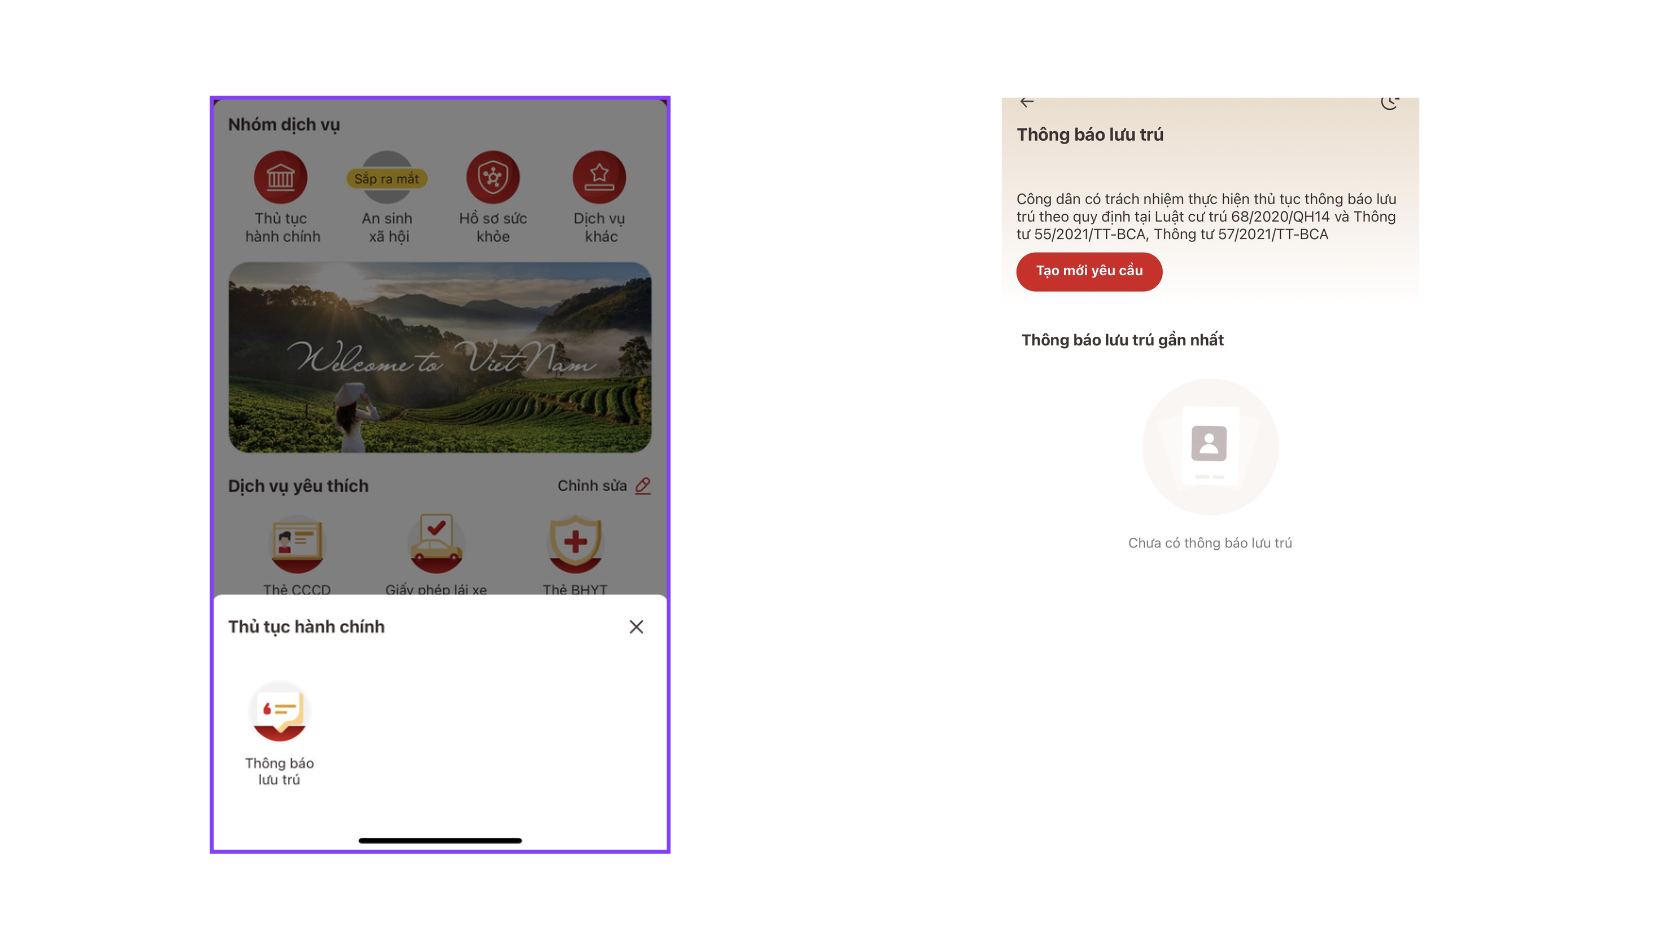This screenshot has width=1676, height=936.
Task: Tap the Dịch vụ yêu thích section title
Action: point(298,486)
